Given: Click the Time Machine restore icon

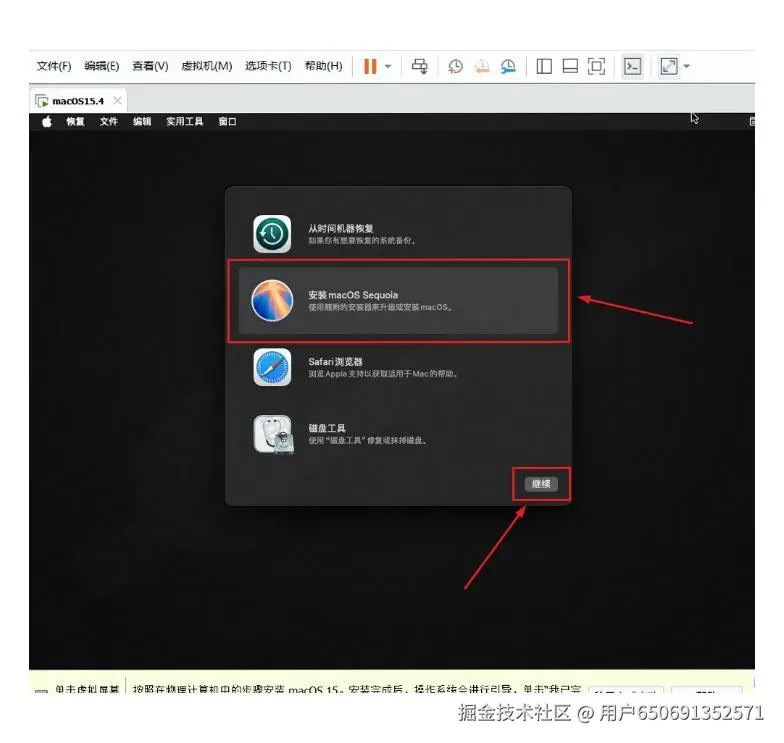Looking at the screenshot, I should [272, 234].
